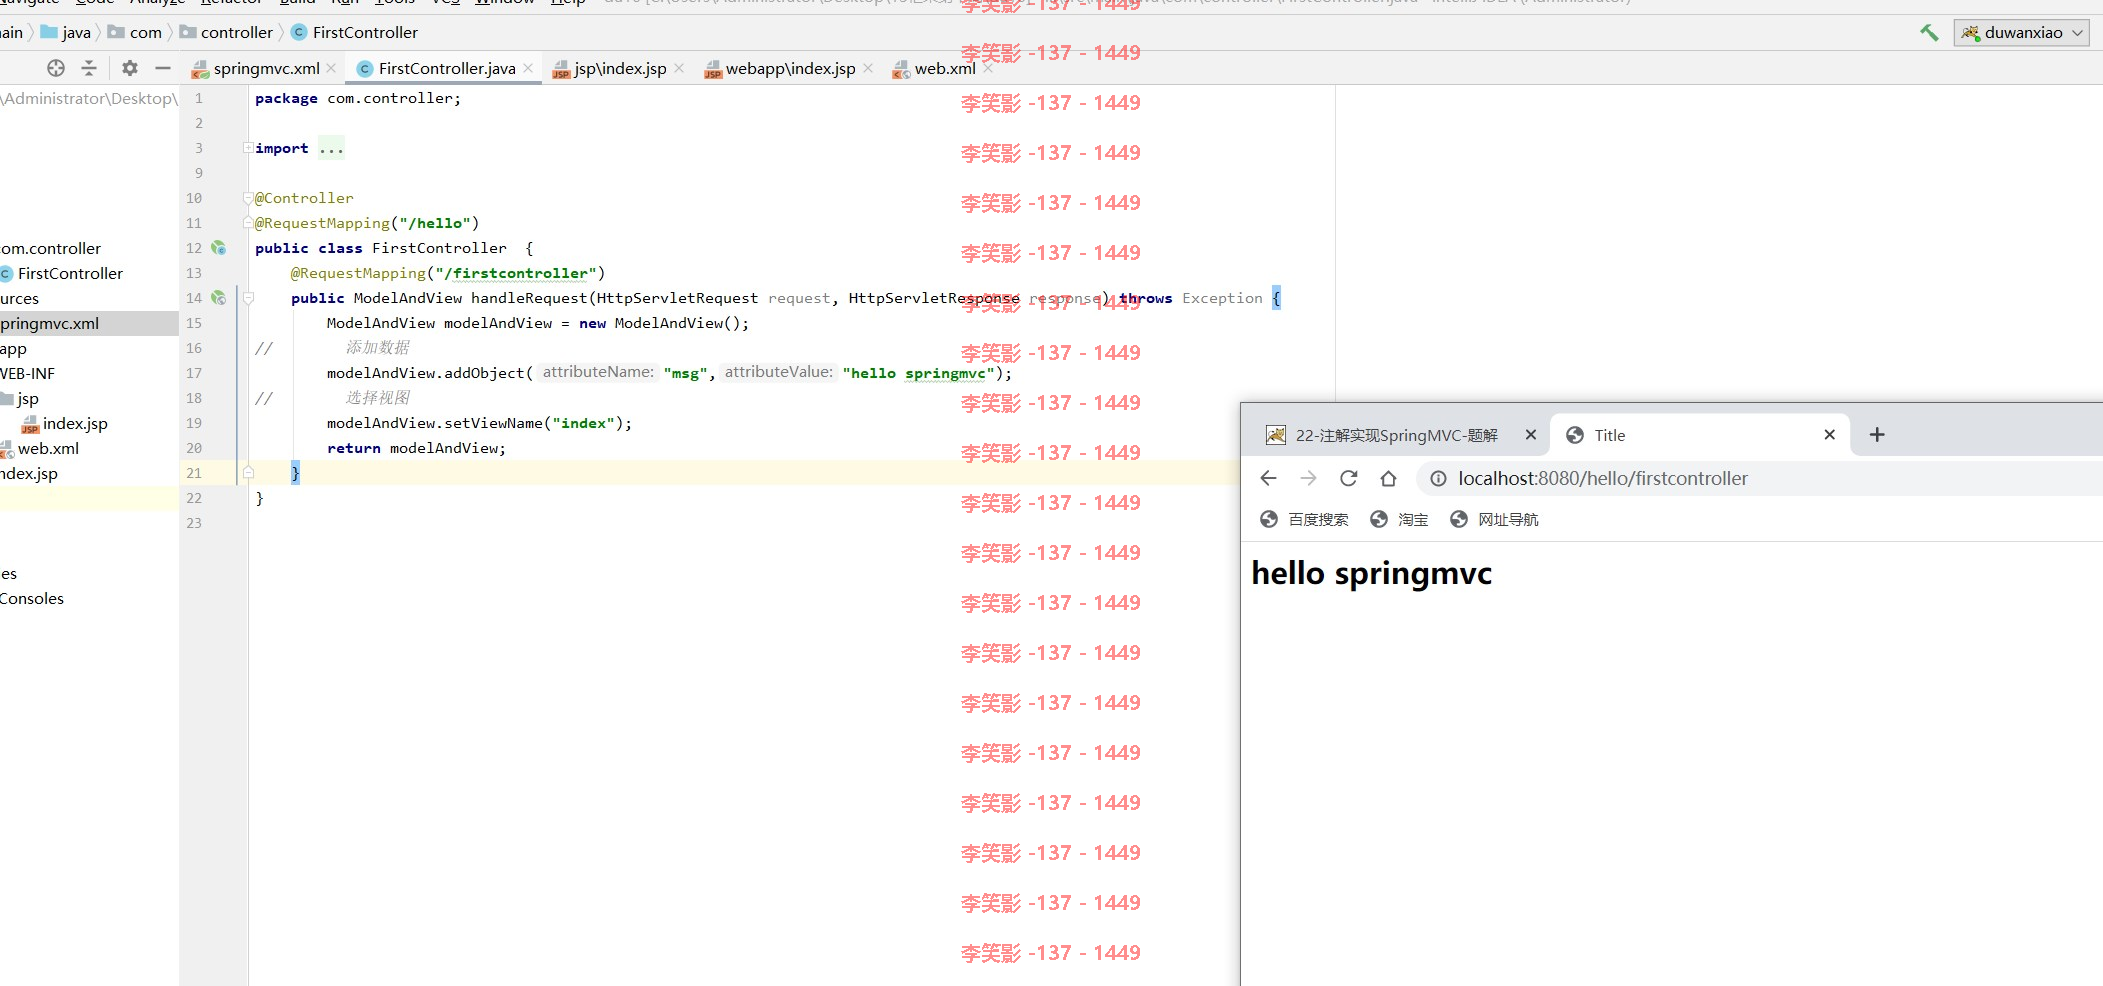The width and height of the screenshot is (2103, 986).
Task: Select Consoles entry in the project tree
Action: coord(32,598)
